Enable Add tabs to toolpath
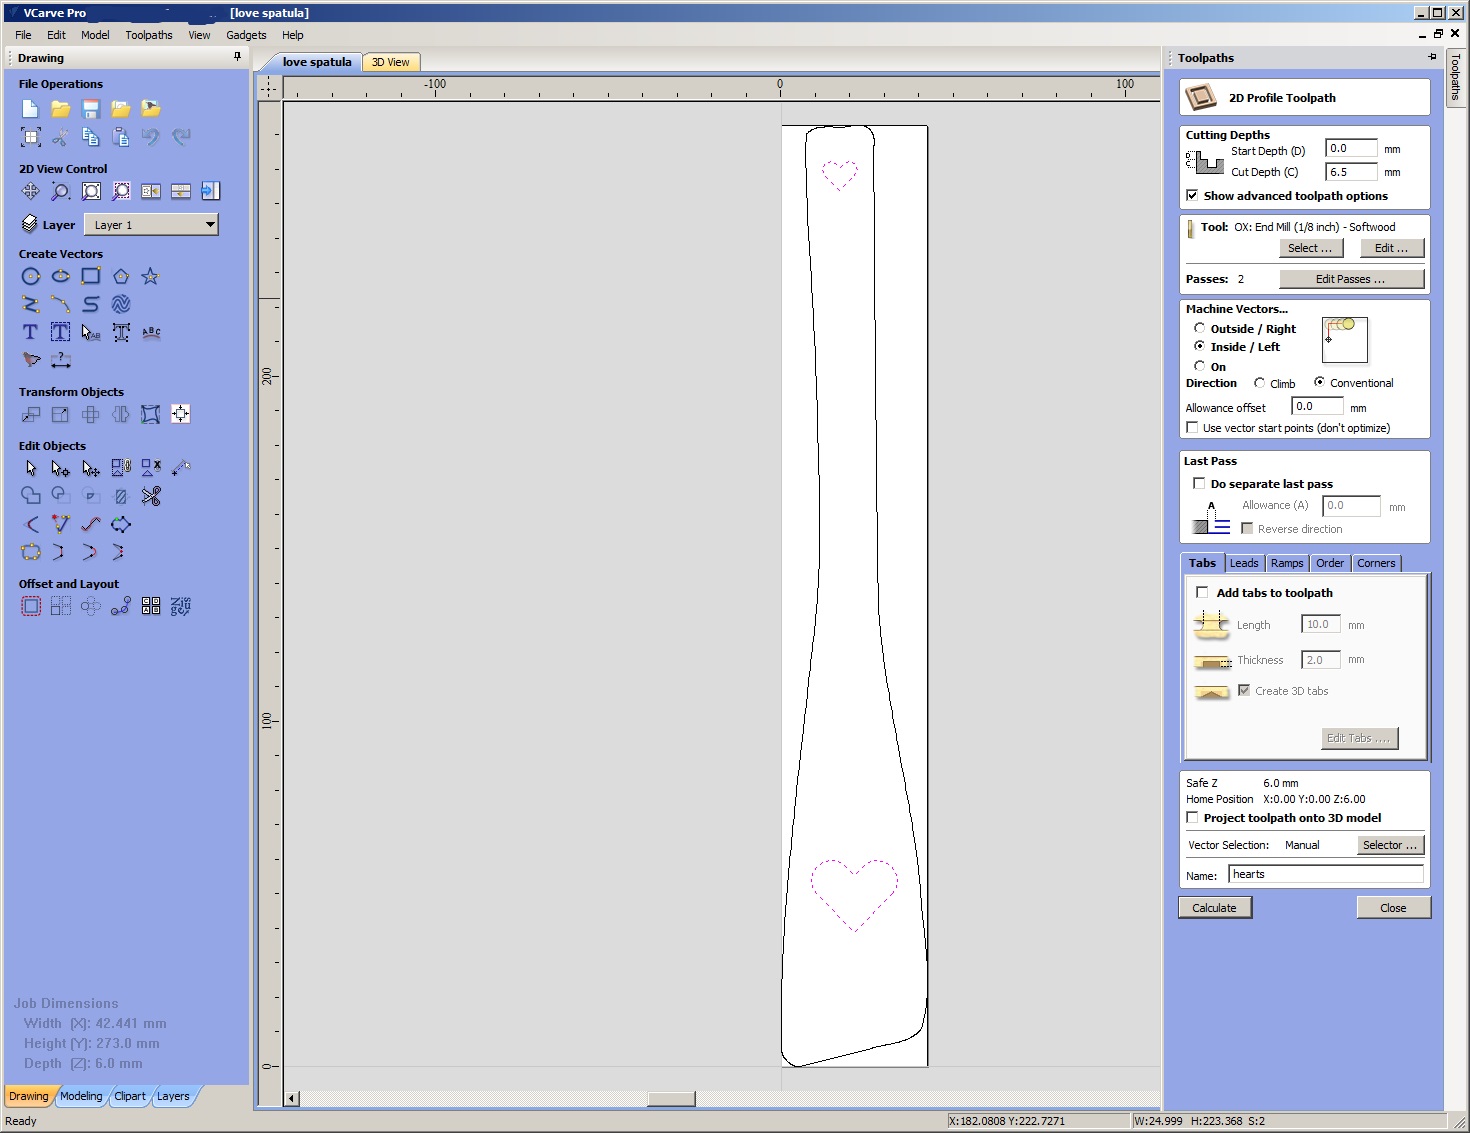This screenshot has width=1470, height=1133. click(x=1202, y=592)
